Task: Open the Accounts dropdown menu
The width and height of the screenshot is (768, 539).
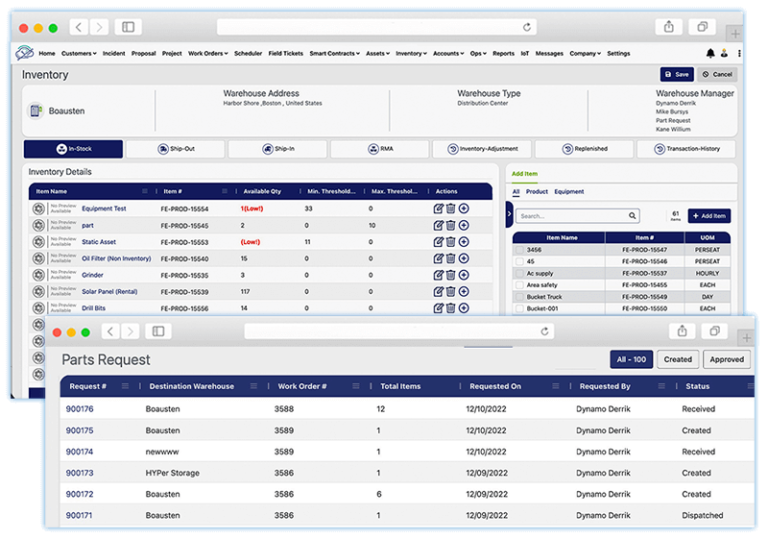Action: click(x=448, y=53)
